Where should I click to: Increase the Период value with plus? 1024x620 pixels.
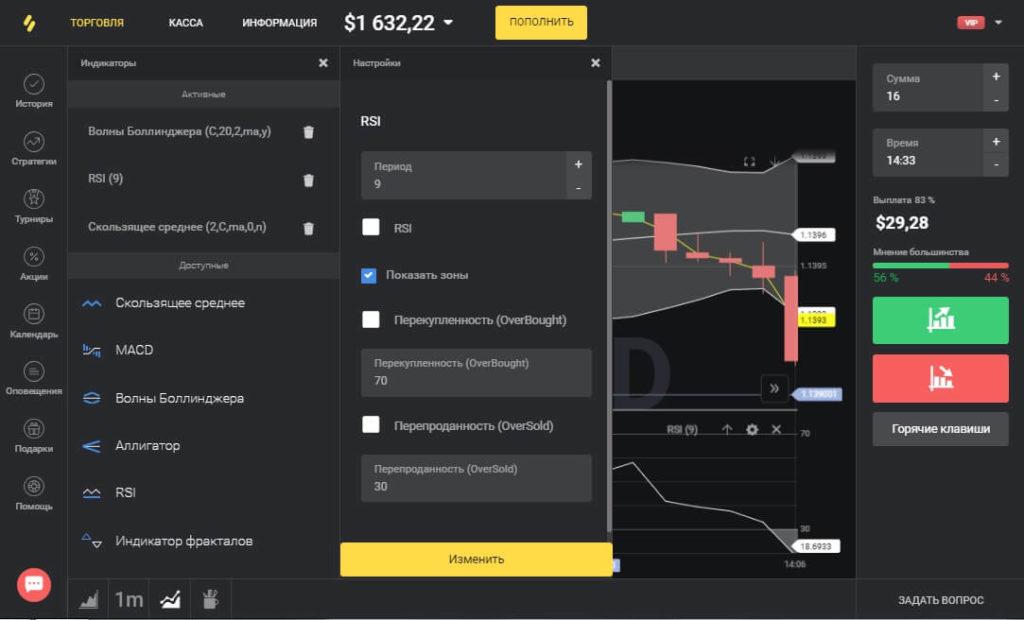point(578,164)
